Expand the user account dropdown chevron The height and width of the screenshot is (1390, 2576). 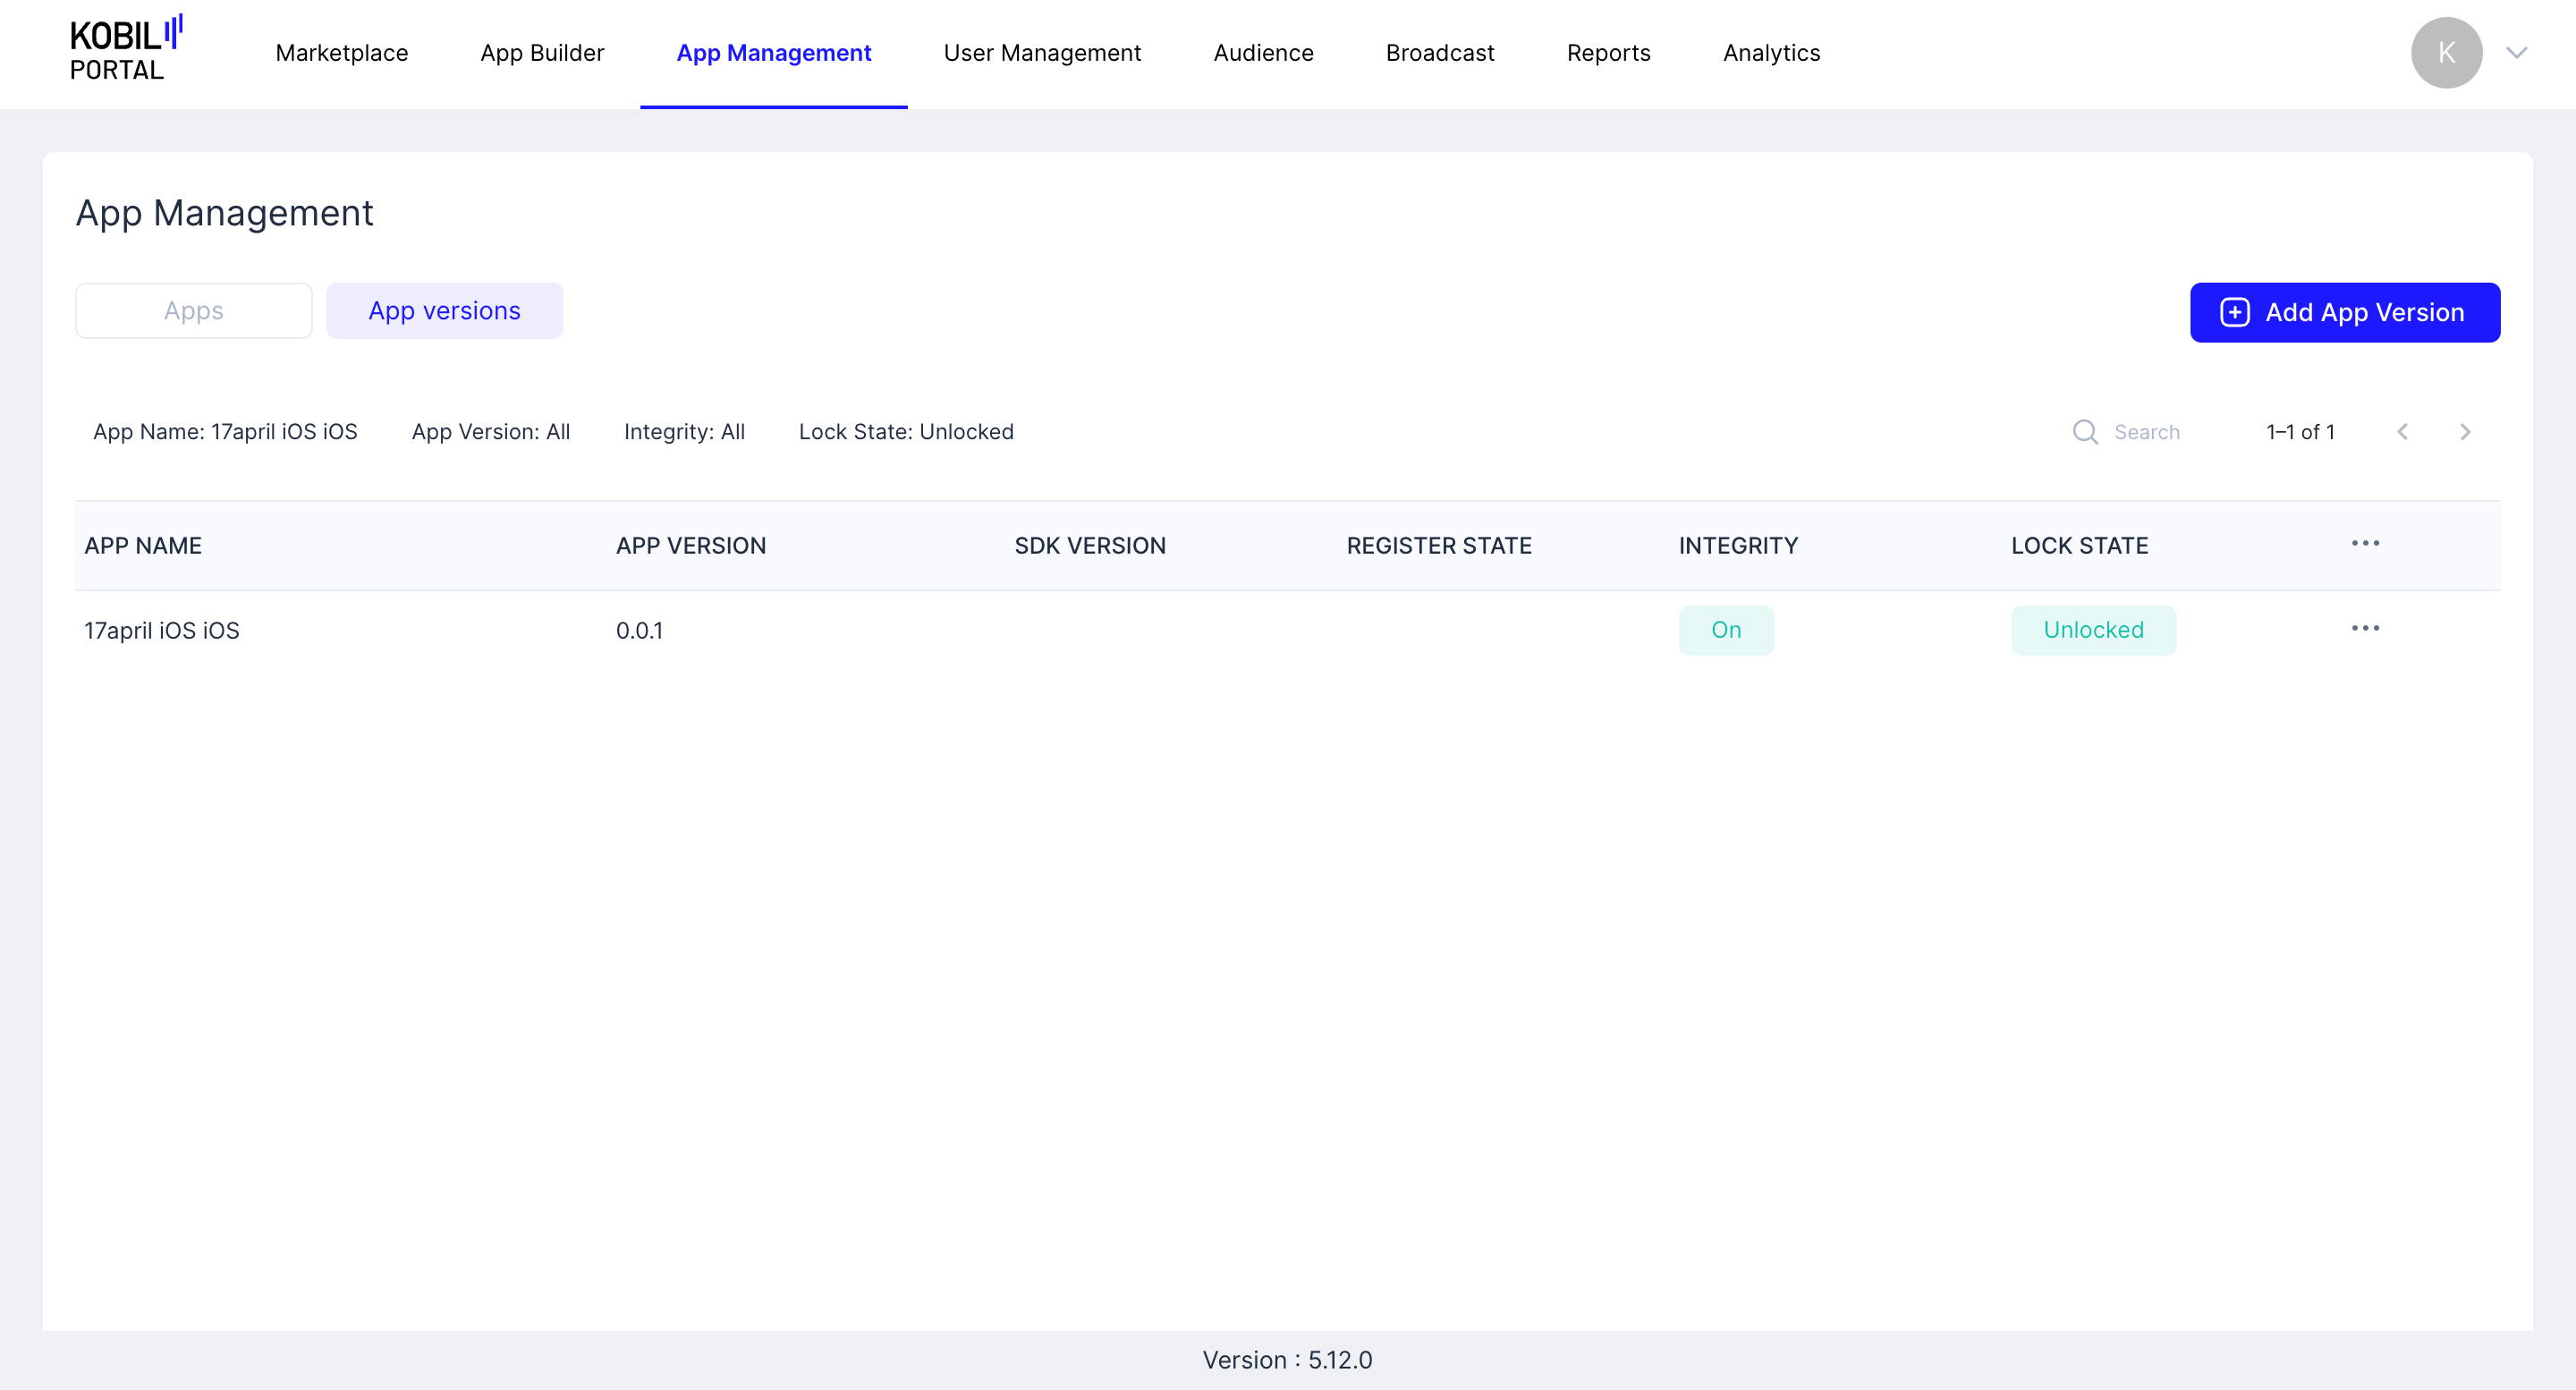click(x=2516, y=53)
